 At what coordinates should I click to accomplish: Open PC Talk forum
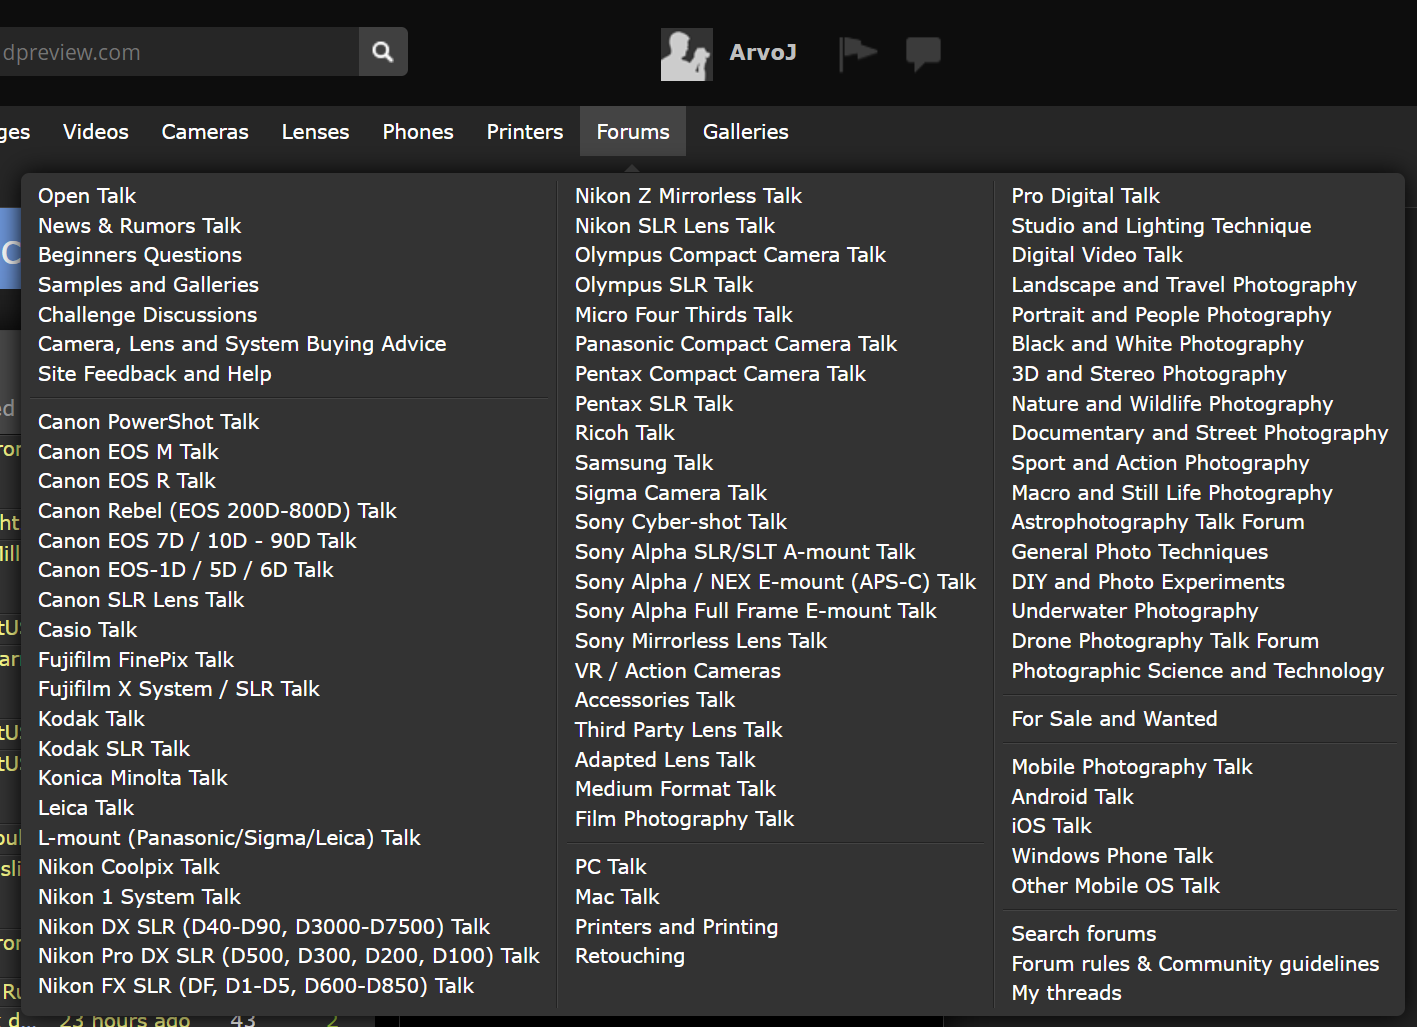611,867
